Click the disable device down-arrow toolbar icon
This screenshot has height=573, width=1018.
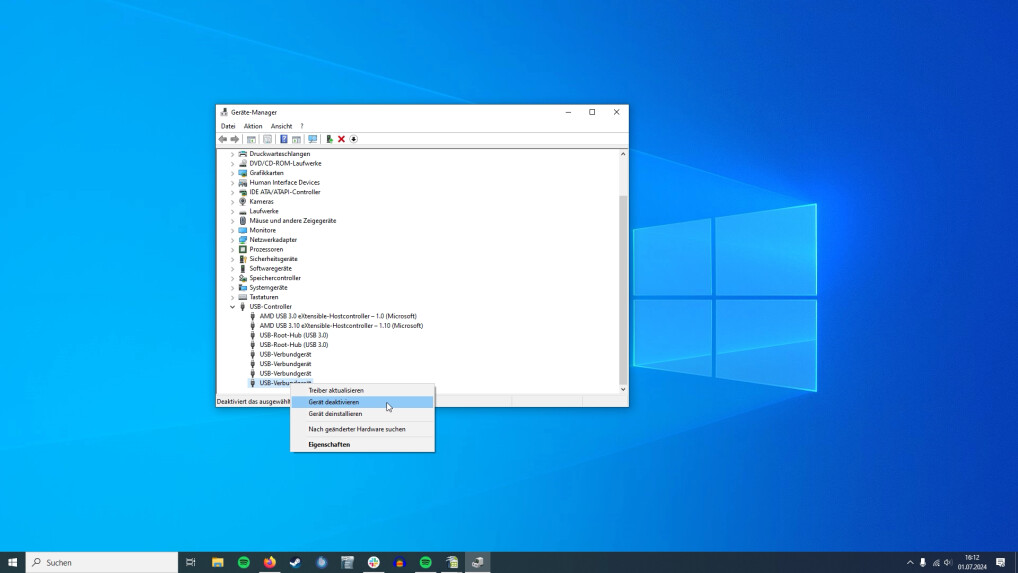tap(353, 139)
